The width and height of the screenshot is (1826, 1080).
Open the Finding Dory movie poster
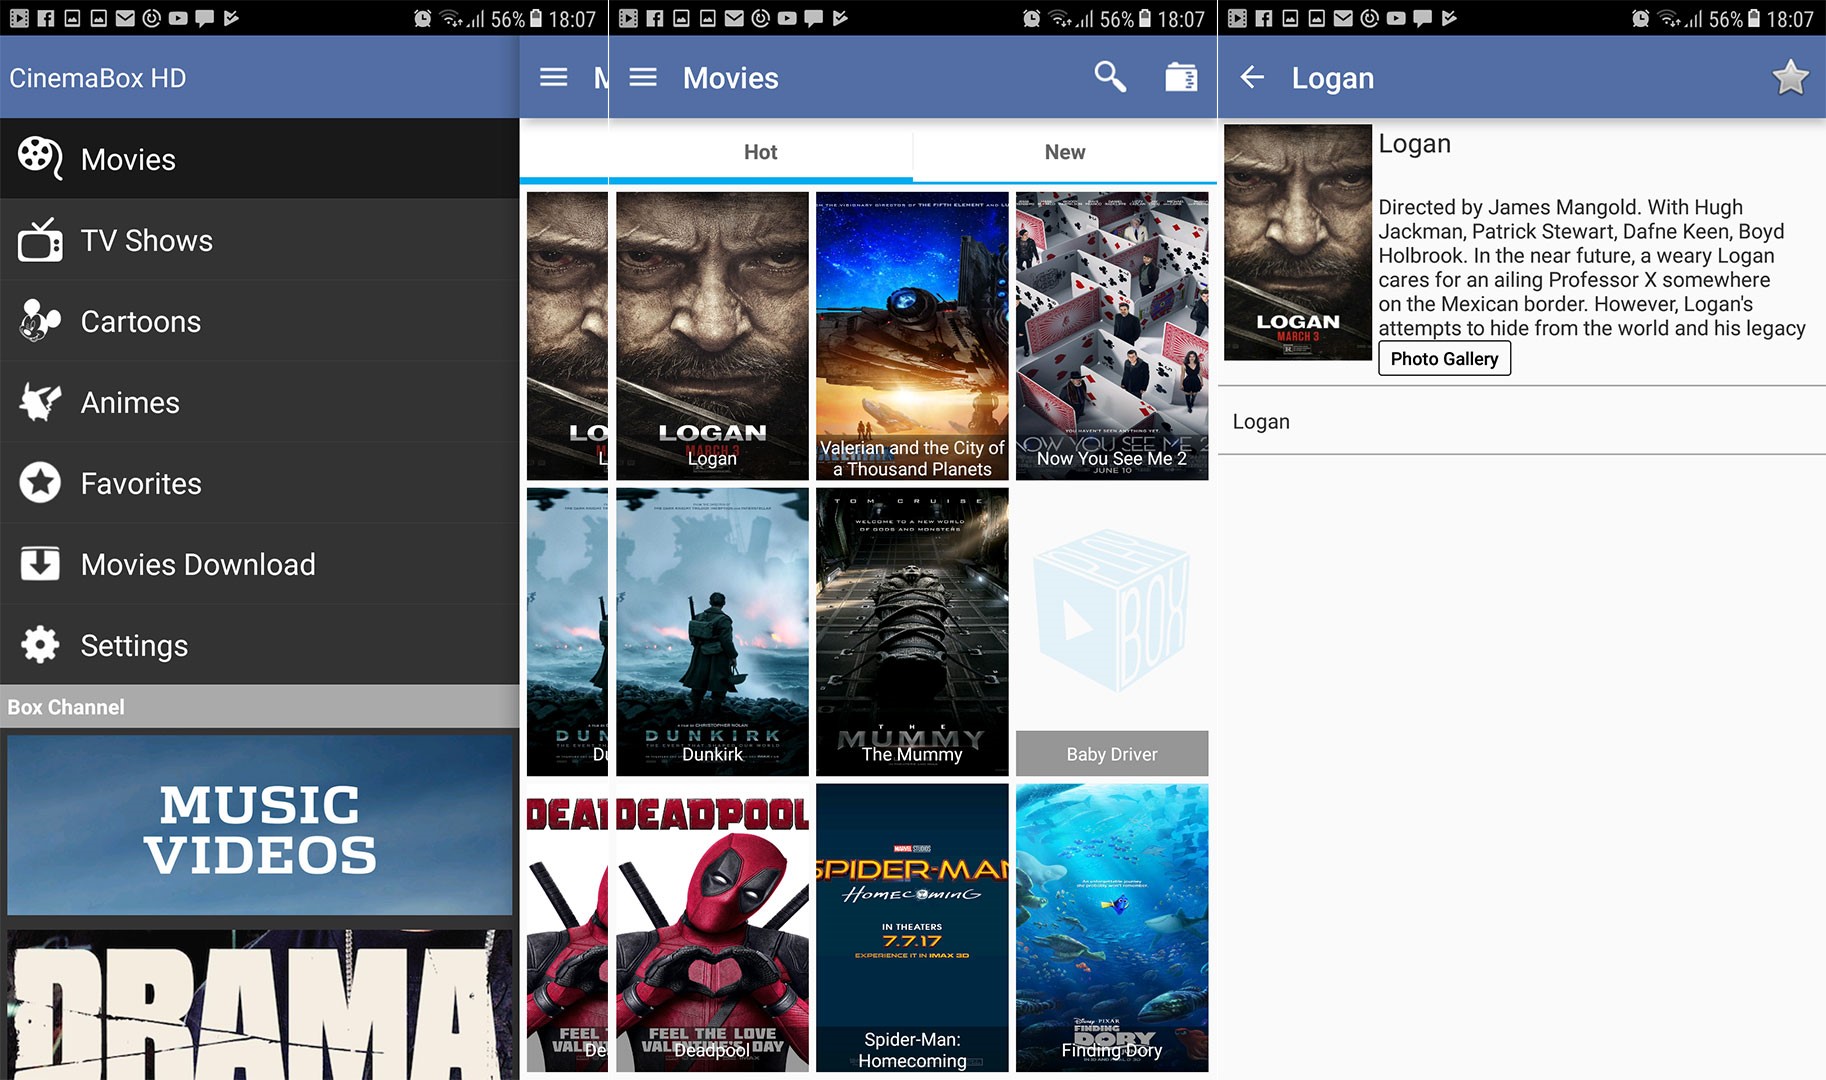(x=1112, y=928)
